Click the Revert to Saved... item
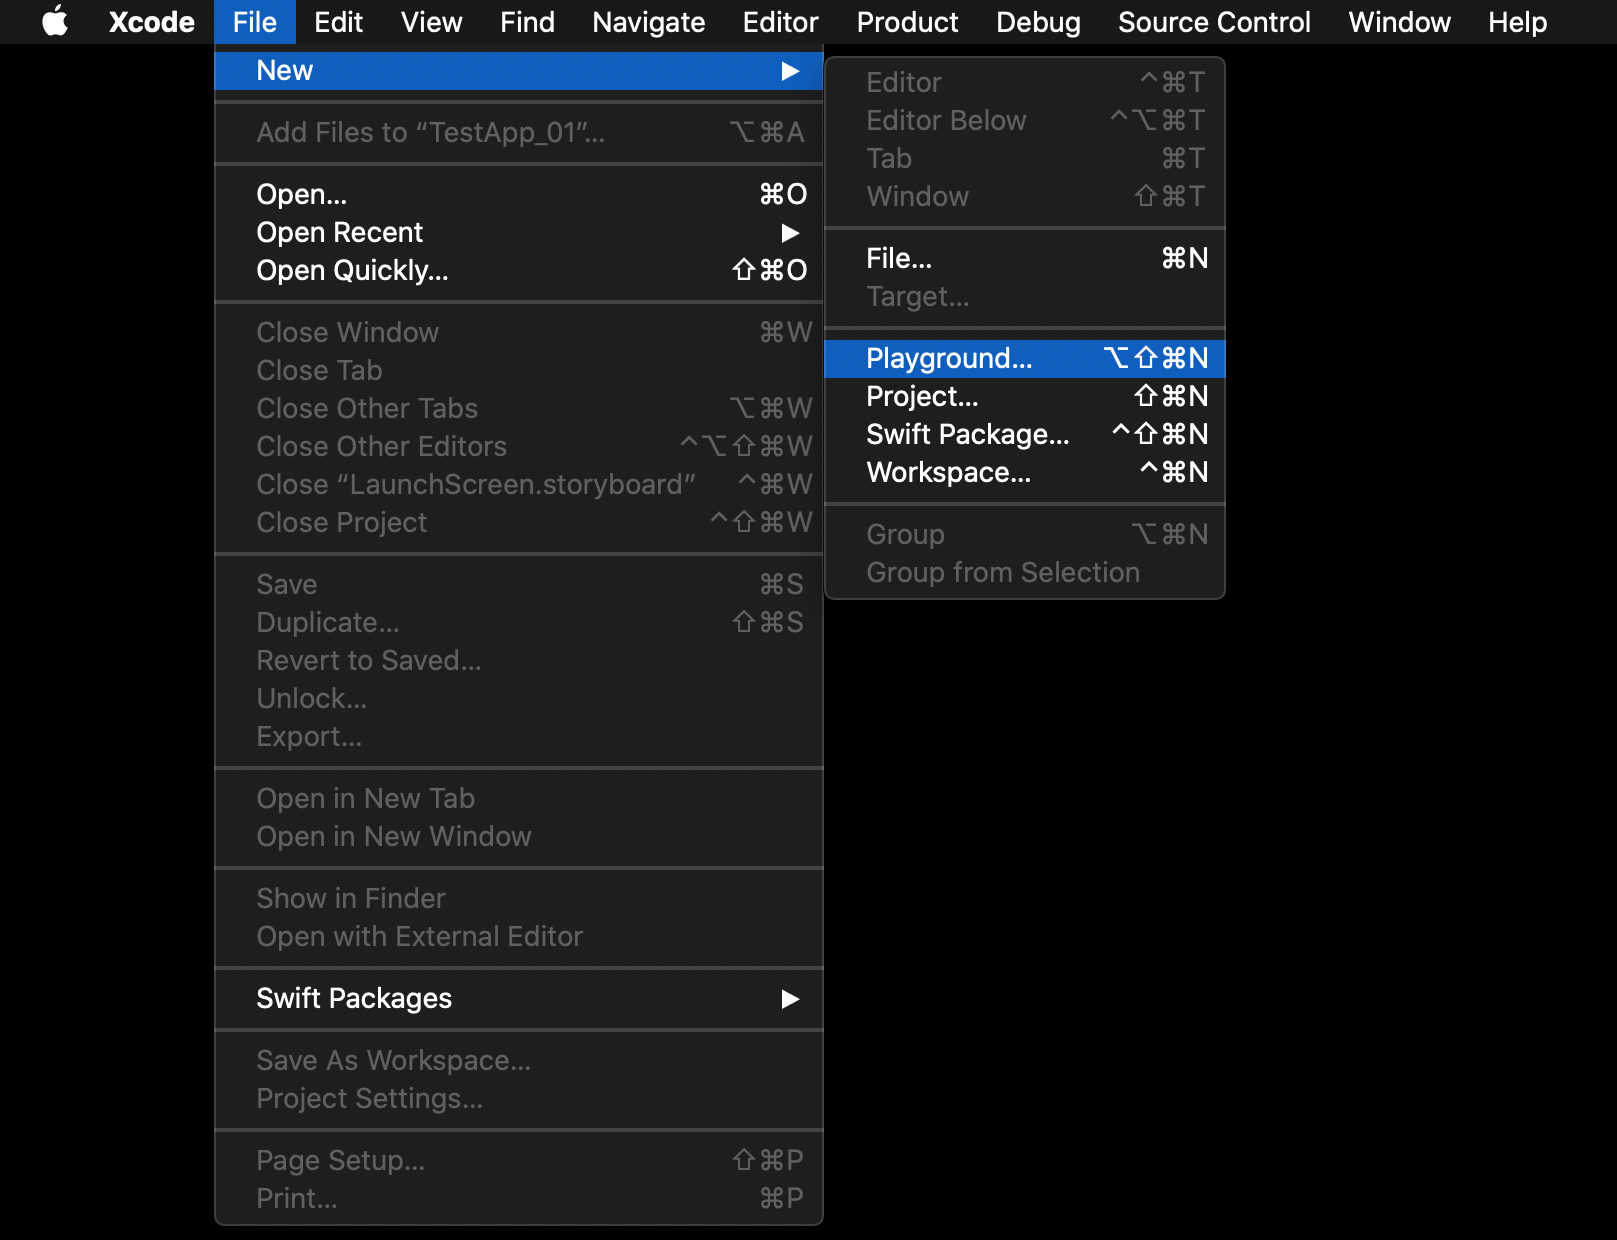Screen dimensions: 1617x1240 (519, 660)
